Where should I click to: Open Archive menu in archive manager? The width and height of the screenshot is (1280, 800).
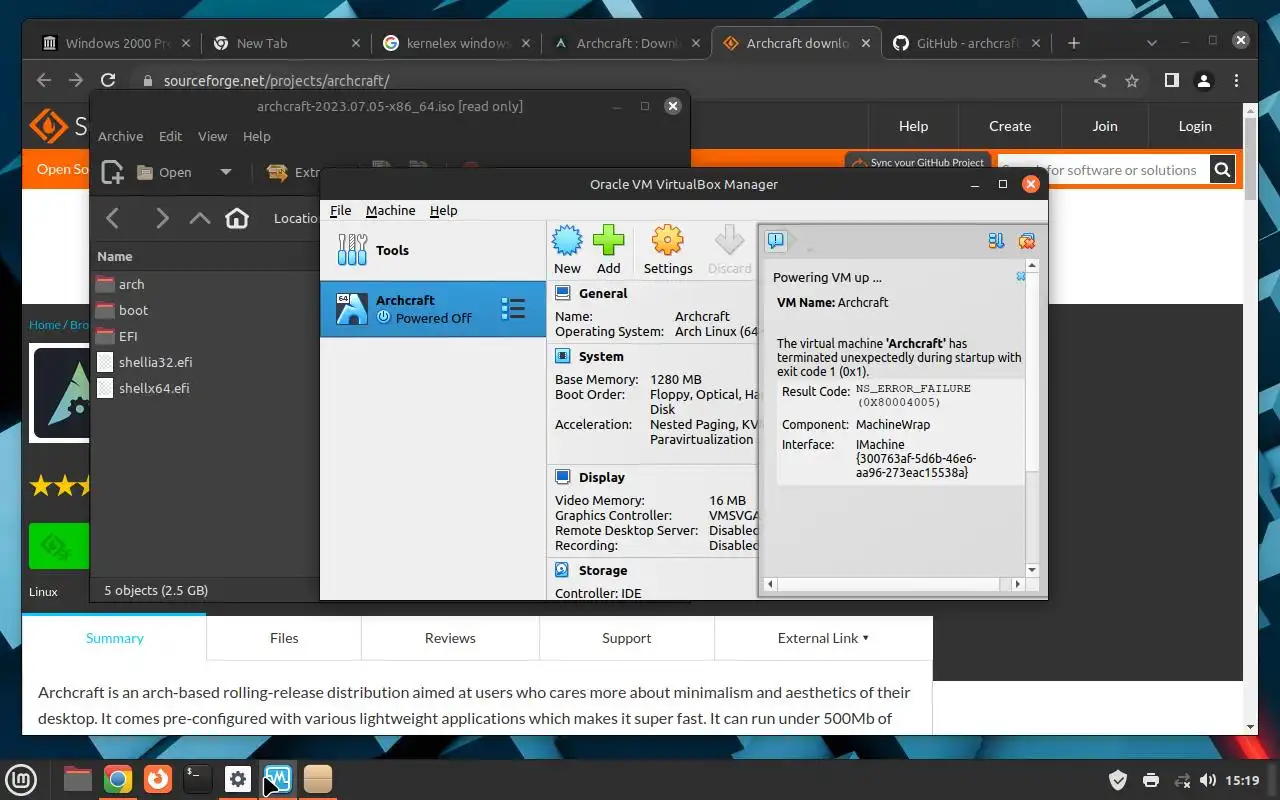[x=120, y=136]
